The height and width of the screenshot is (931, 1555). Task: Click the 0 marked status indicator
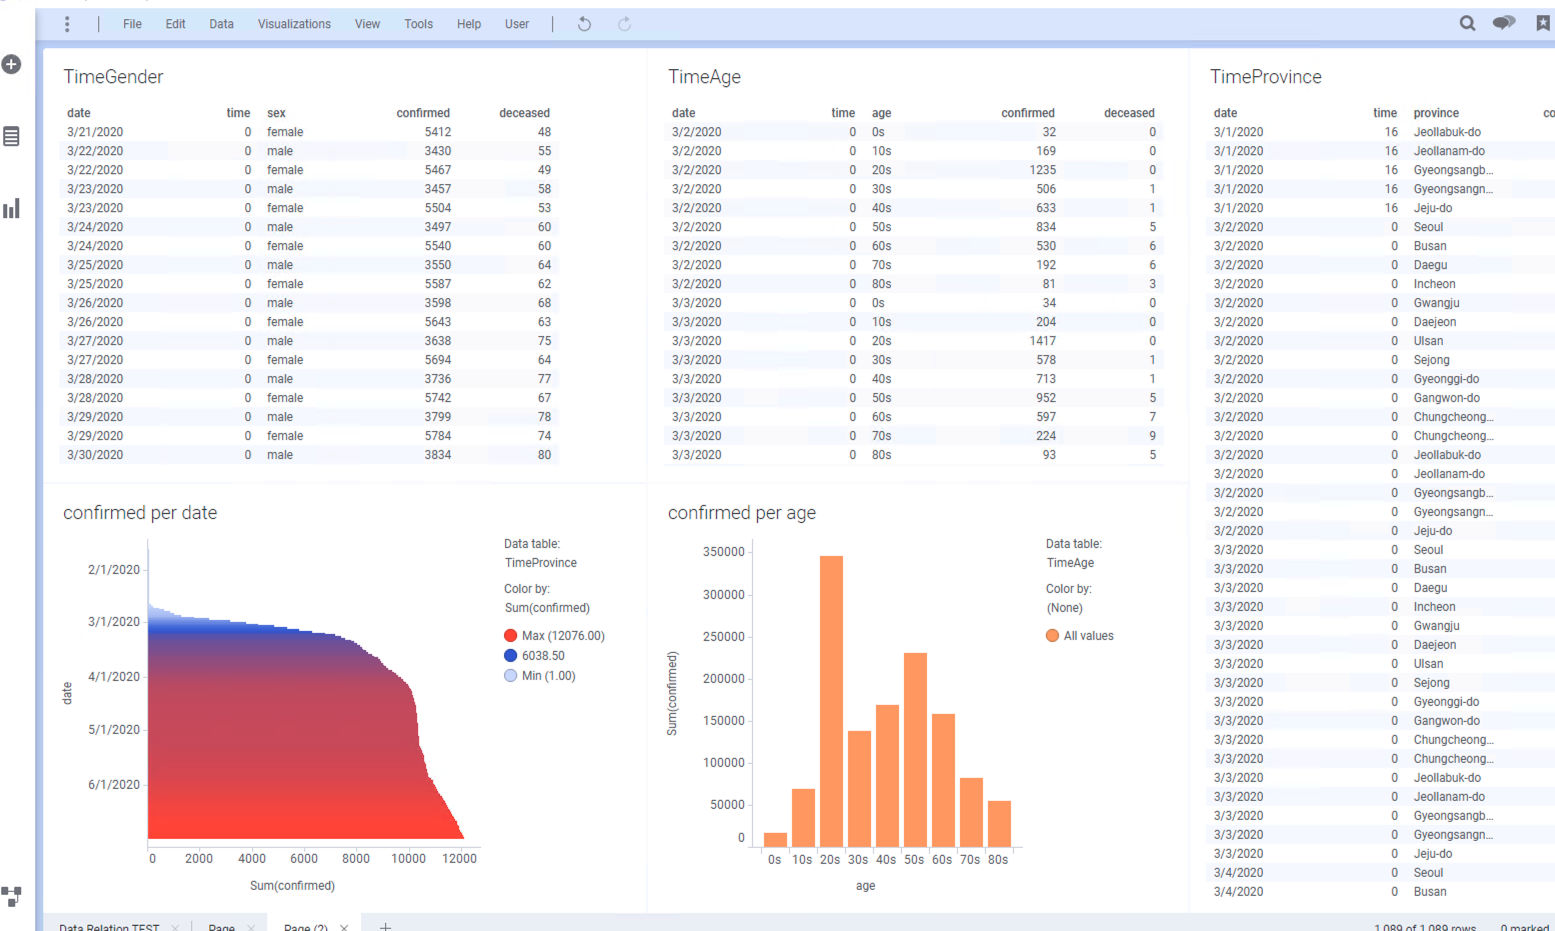point(1524,927)
